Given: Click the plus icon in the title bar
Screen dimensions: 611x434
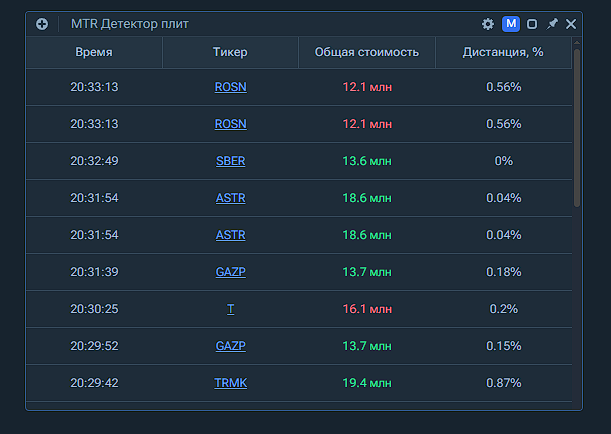Looking at the screenshot, I should click(x=42, y=24).
